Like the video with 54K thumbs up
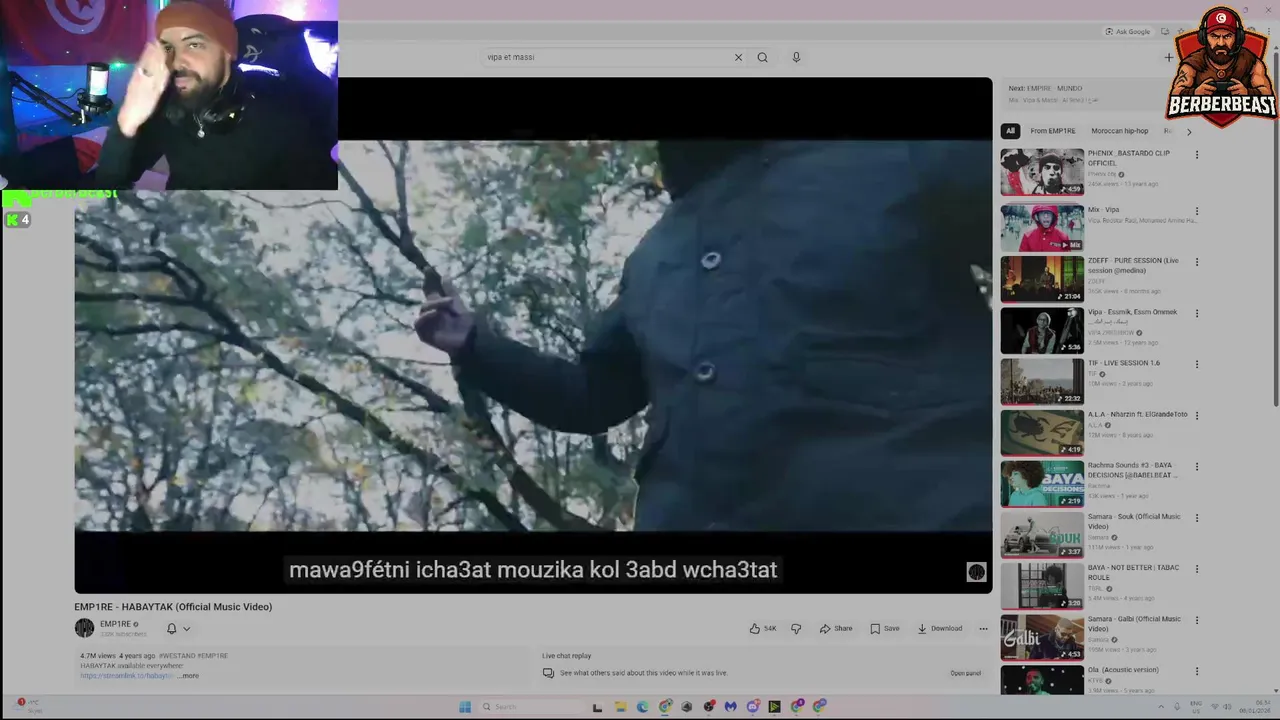Image resolution: width=1280 pixels, height=720 pixels. [x=763, y=629]
